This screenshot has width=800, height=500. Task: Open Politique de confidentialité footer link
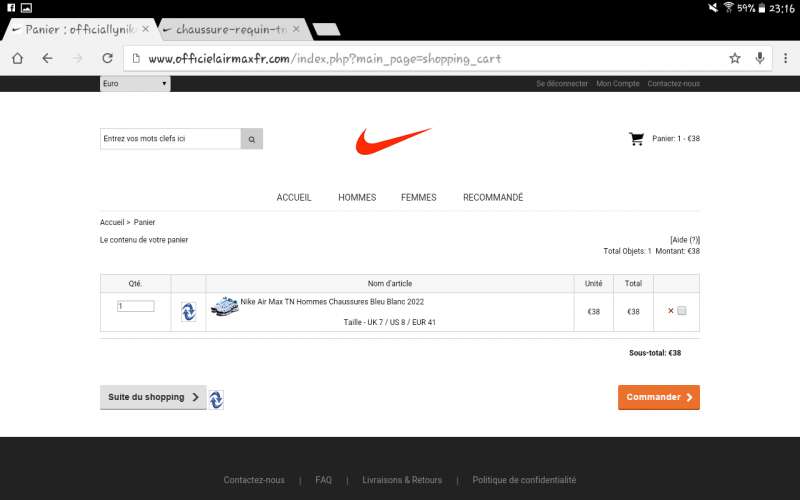[x=524, y=480]
